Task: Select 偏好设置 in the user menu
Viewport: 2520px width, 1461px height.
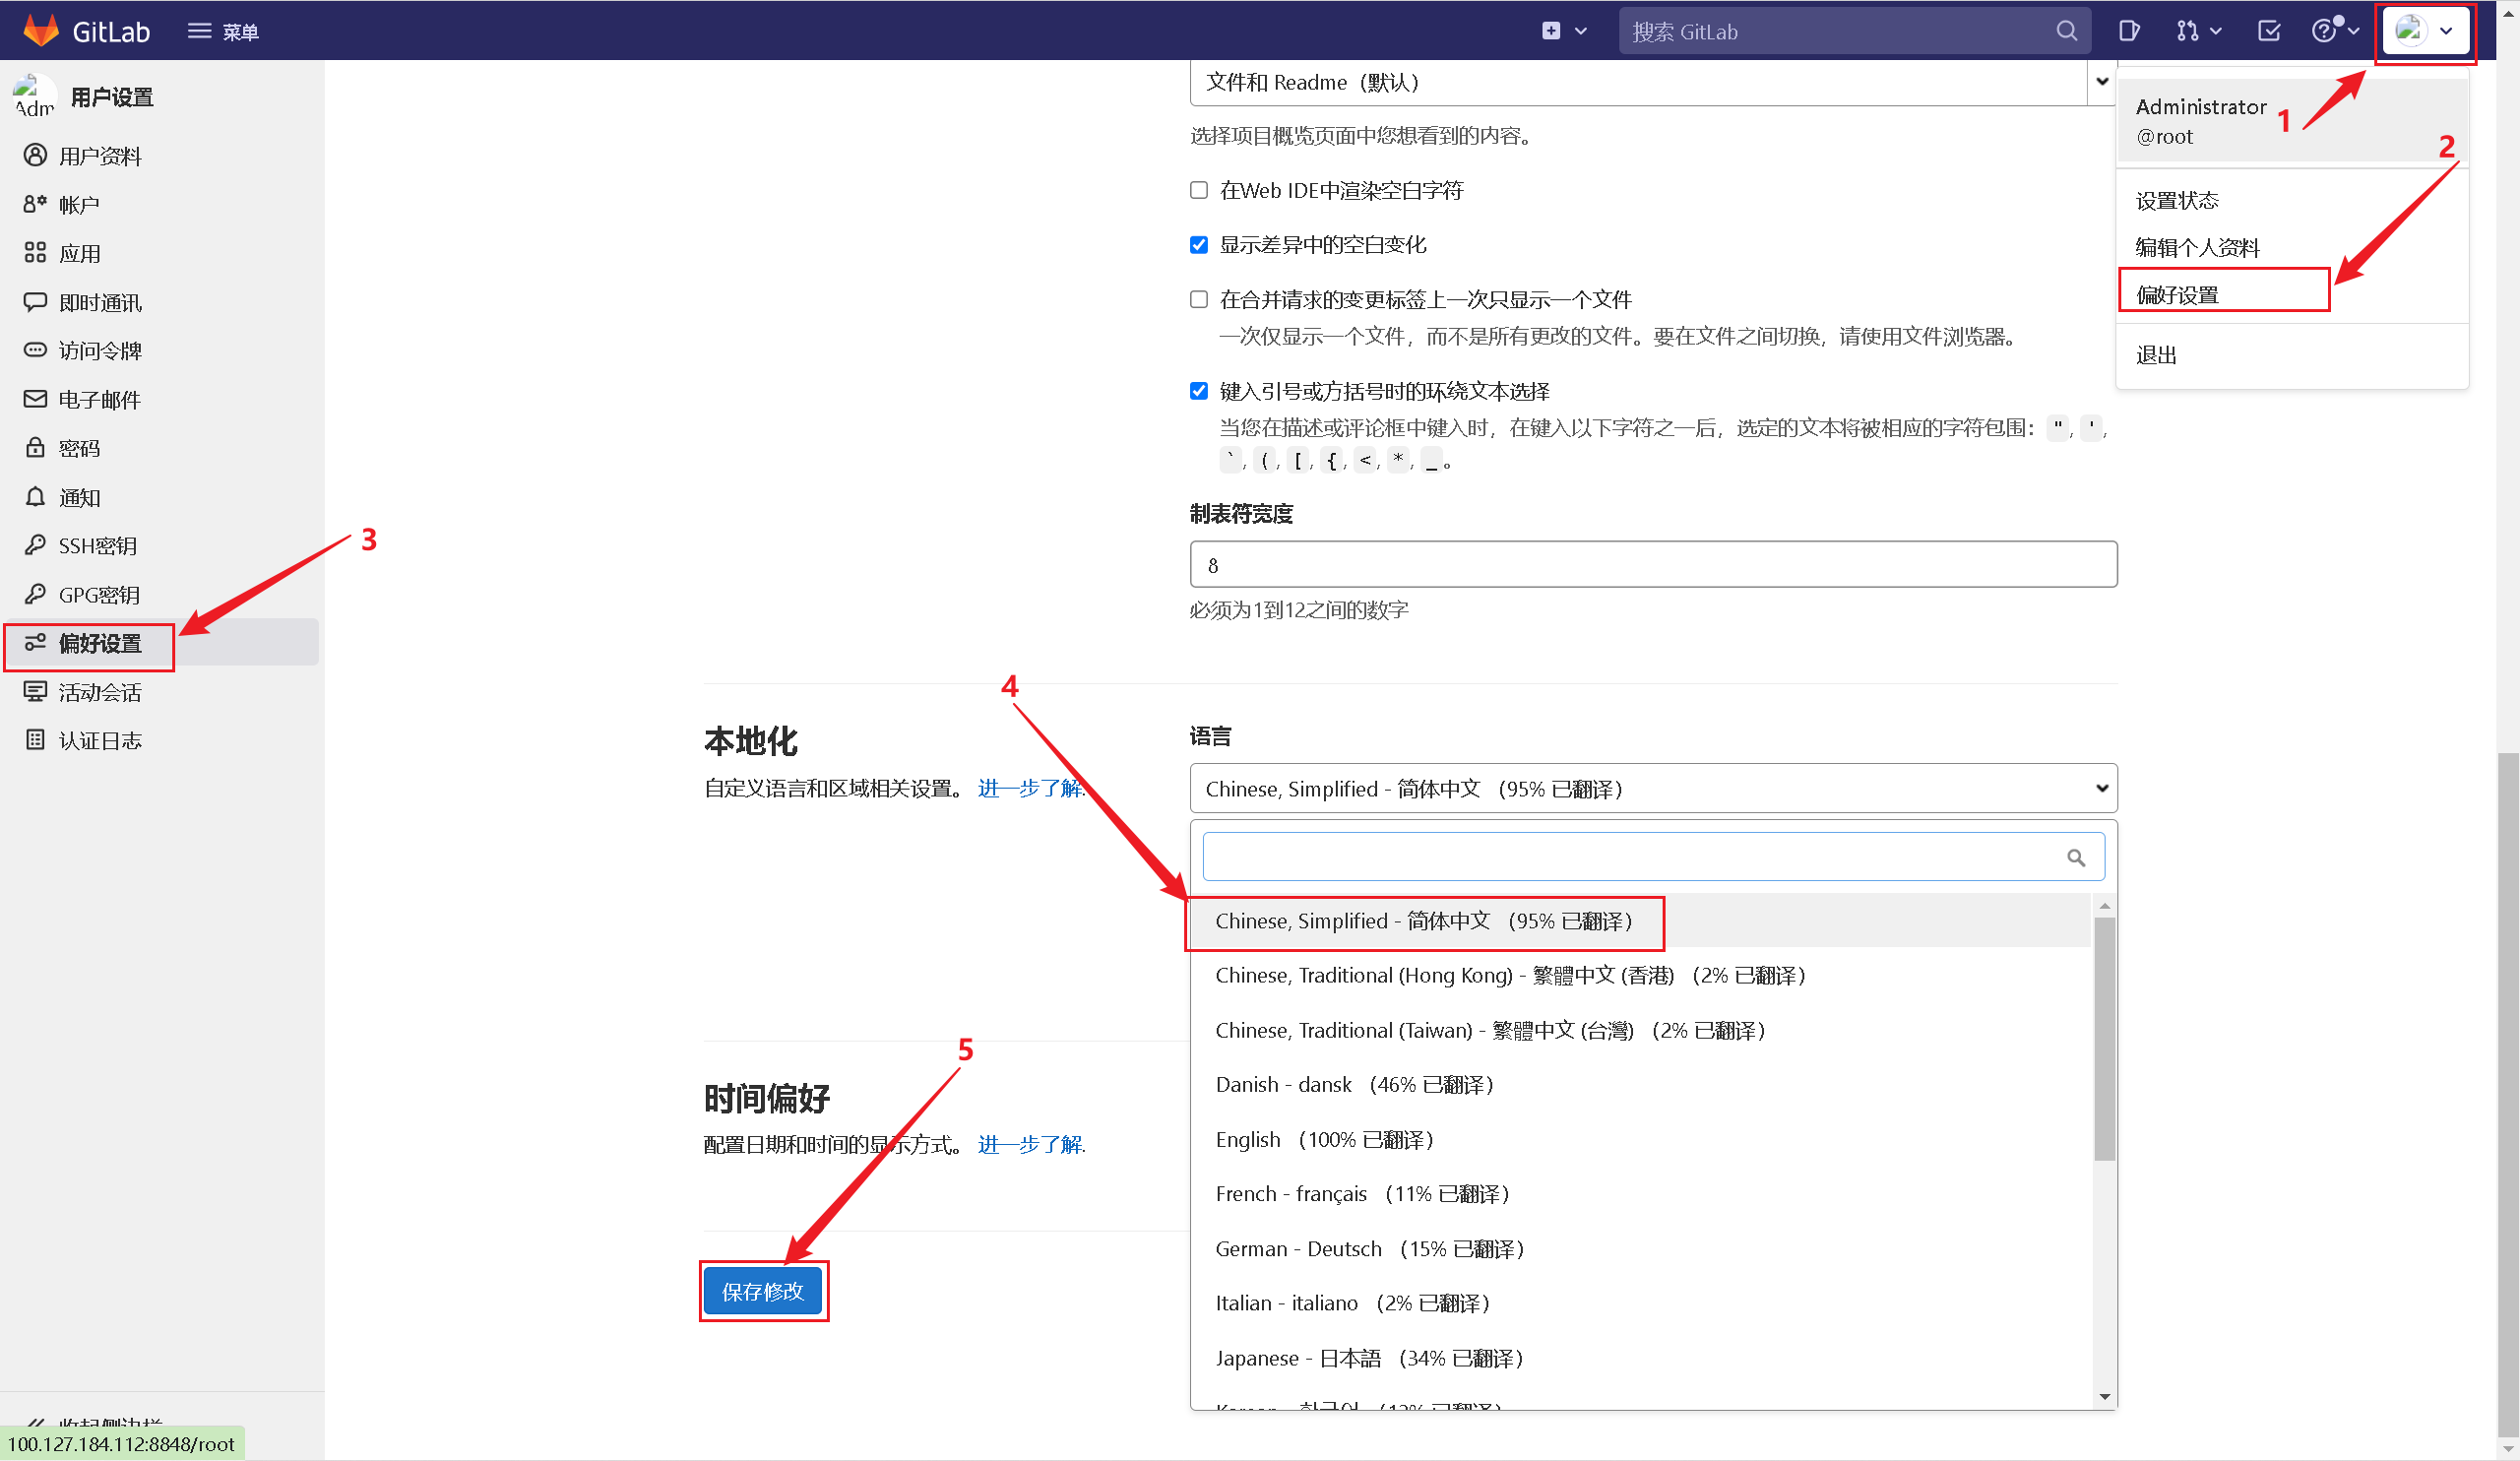Action: (x=2177, y=294)
